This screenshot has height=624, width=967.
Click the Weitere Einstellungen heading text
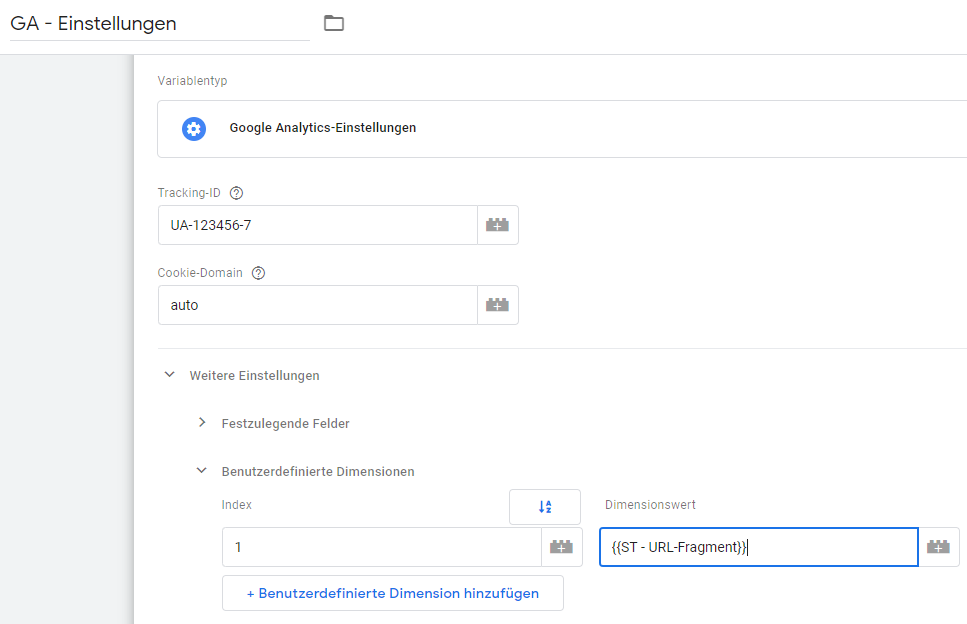tap(255, 376)
